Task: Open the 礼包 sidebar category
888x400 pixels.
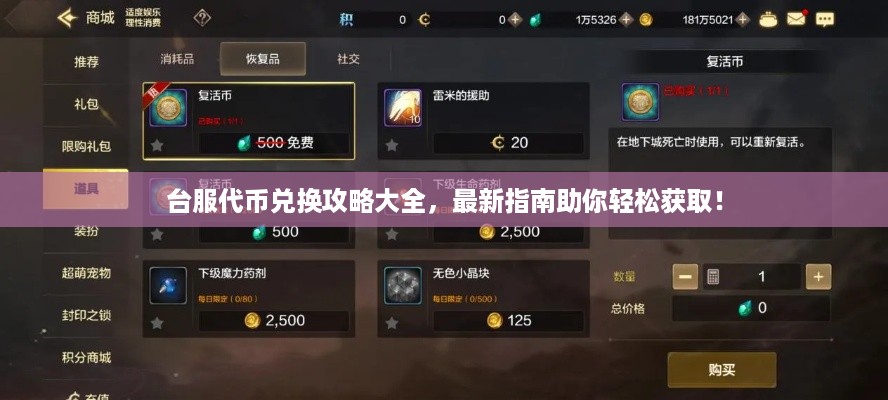Action: (x=86, y=104)
